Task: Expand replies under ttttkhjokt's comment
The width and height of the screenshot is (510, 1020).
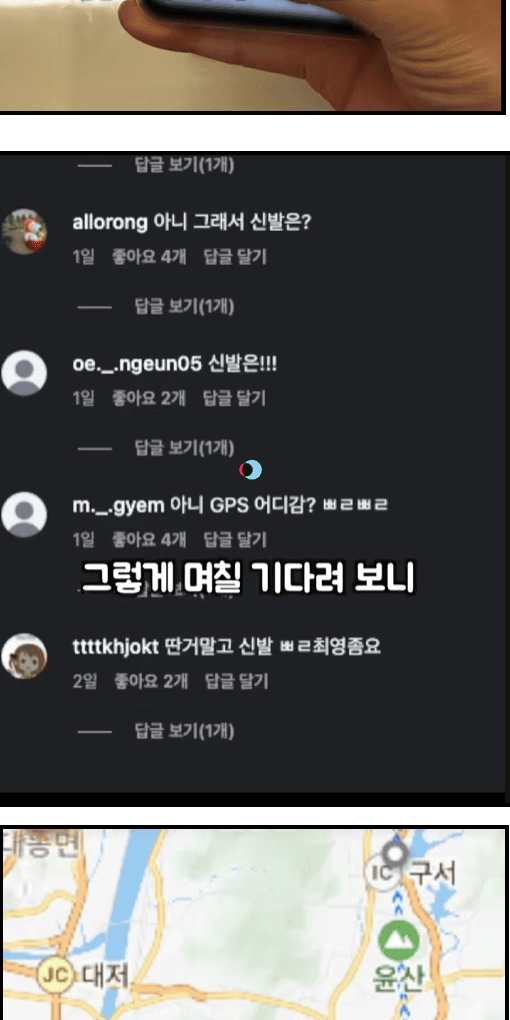Action: point(184,731)
